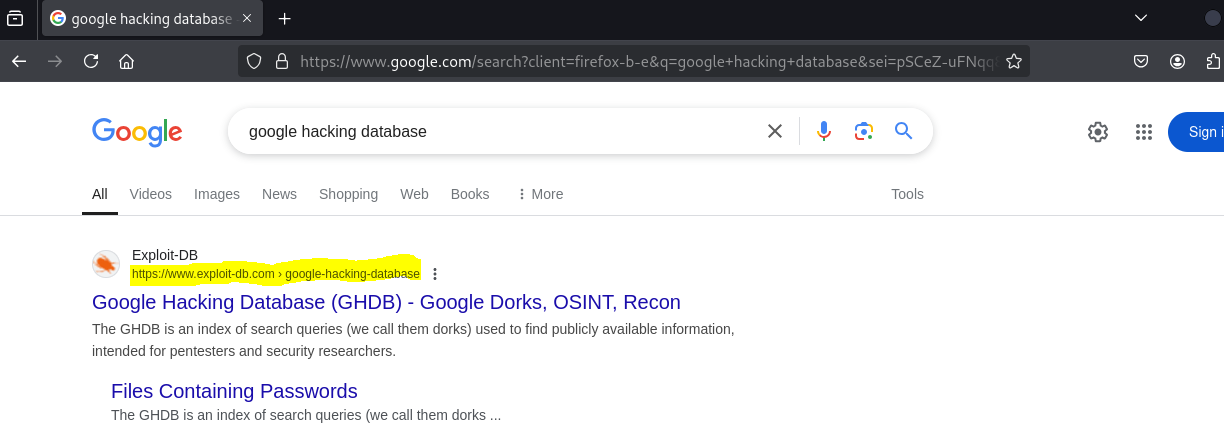Open Firefox View recent browsing icon
This screenshot has width=1224, height=424.
[x=15, y=18]
